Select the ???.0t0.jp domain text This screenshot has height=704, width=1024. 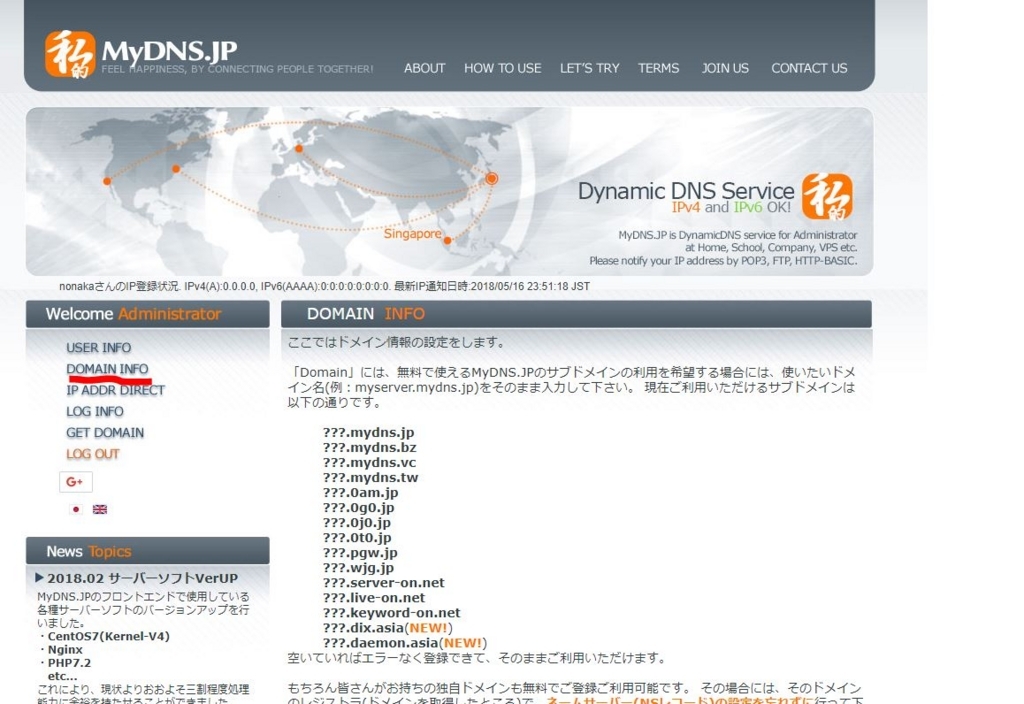click(x=357, y=537)
